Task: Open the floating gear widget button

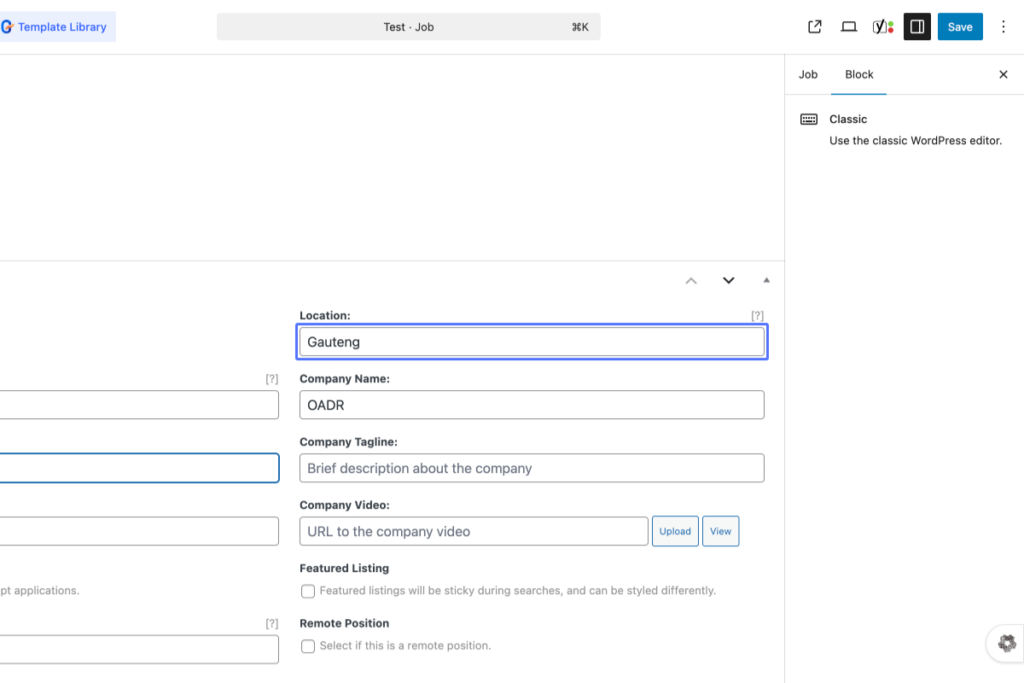Action: (x=1006, y=643)
